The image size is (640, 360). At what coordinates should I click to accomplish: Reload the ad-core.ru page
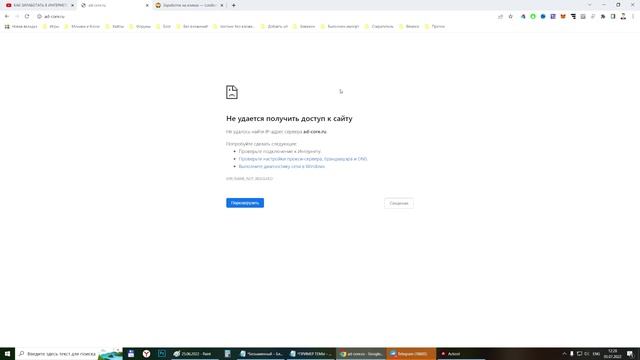coord(27,16)
